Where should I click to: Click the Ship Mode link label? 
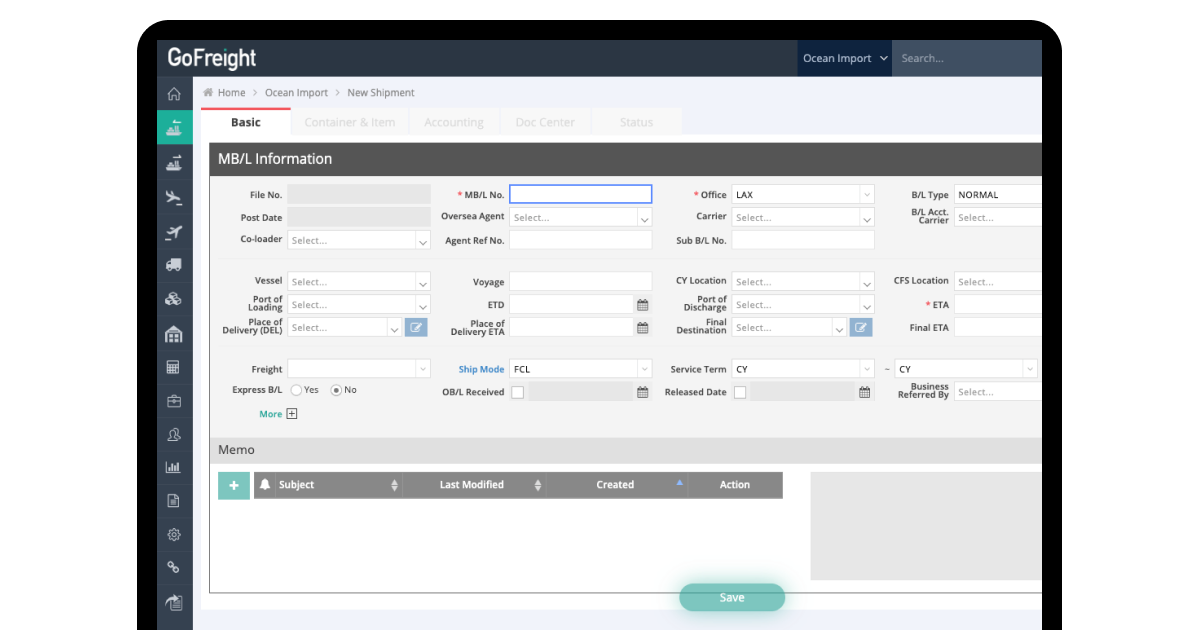[481, 369]
